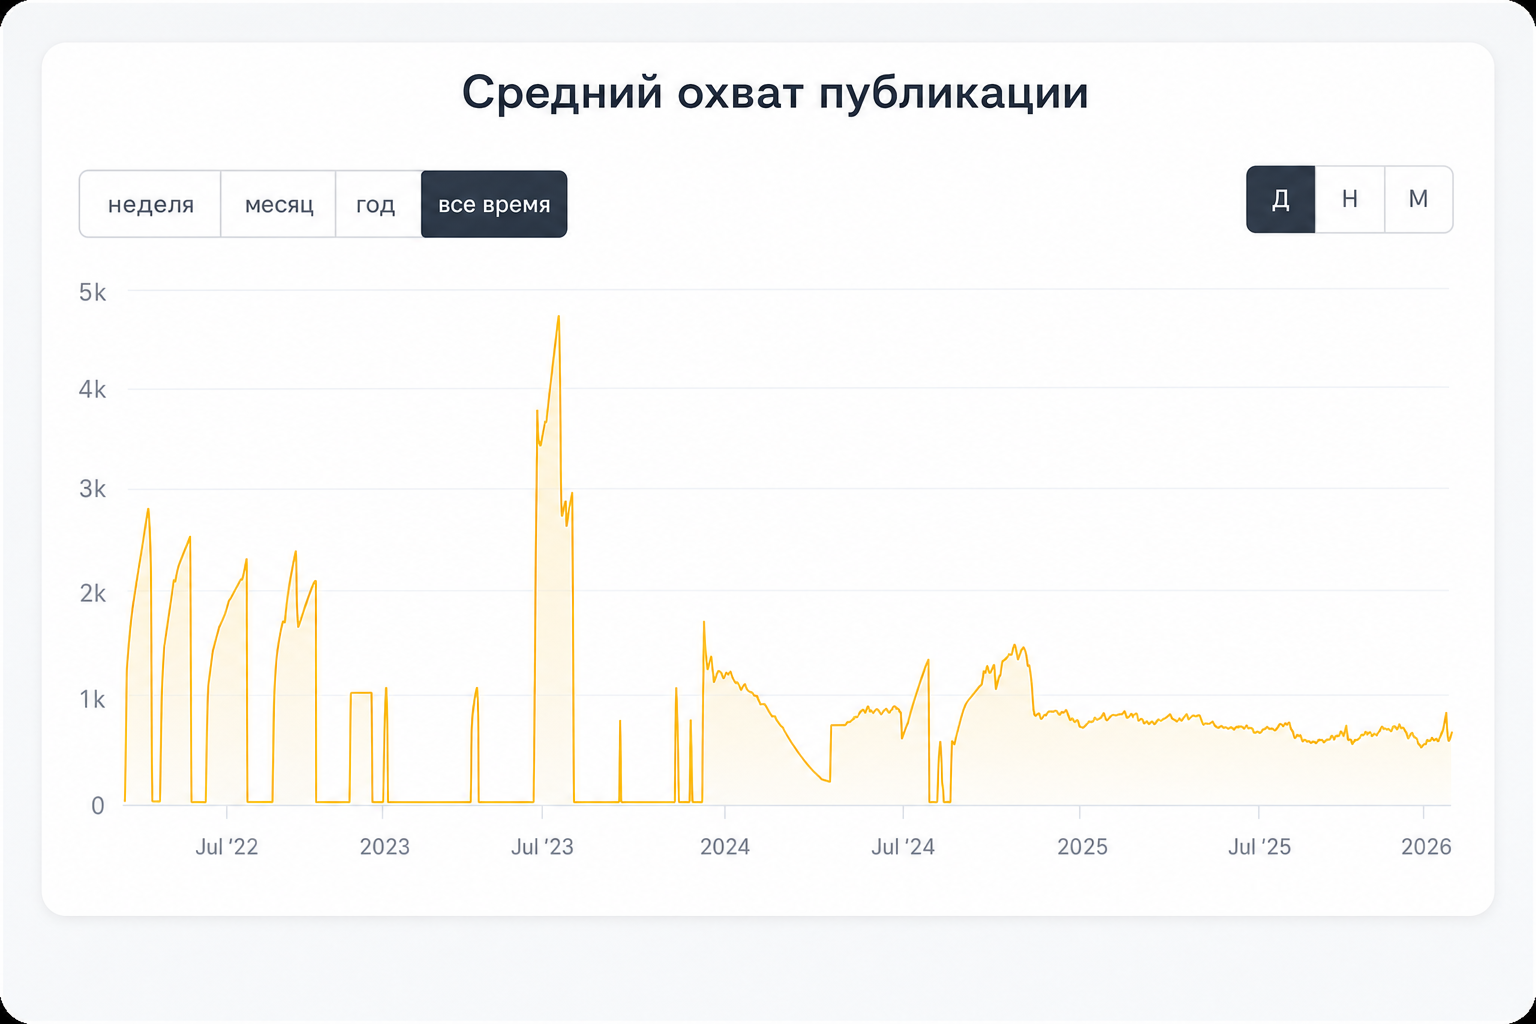Viewport: 1536px width, 1024px height.
Task: Set granularity to Н (weeks)
Action: pos(1350,199)
